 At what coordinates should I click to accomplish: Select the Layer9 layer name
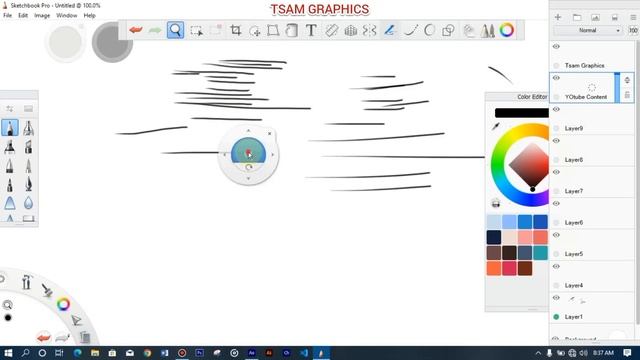573,128
